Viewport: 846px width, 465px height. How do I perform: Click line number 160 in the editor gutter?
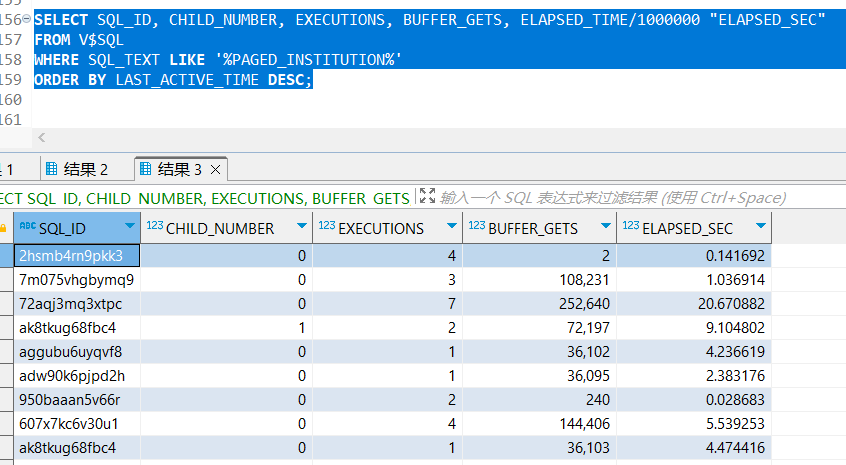[x=11, y=100]
